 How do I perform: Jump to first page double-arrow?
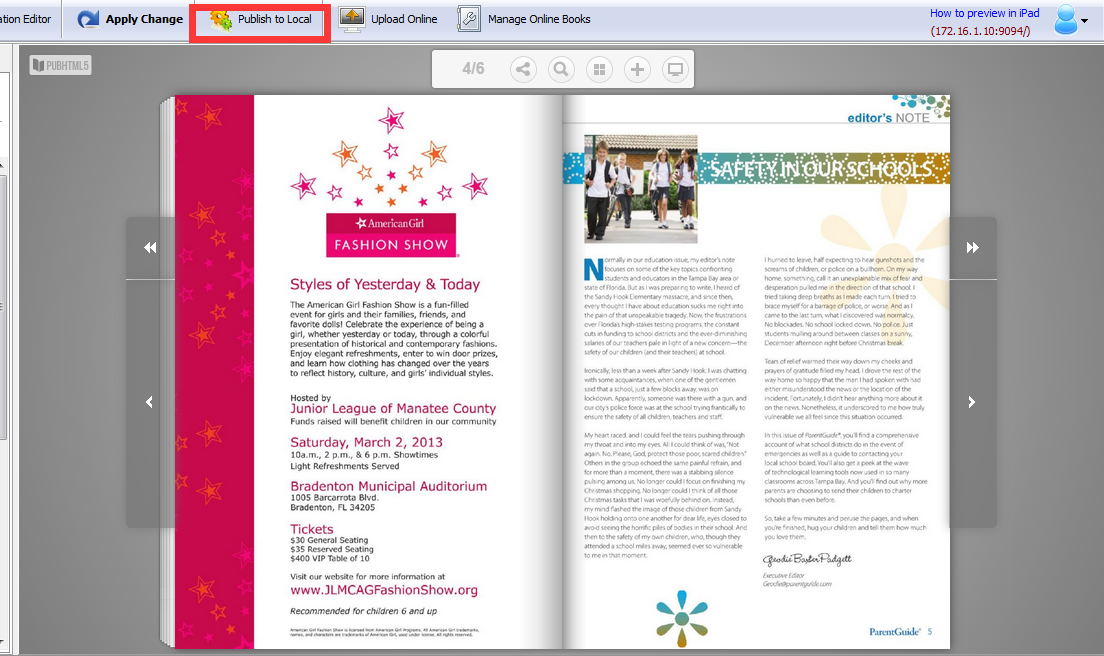pyautogui.click(x=150, y=247)
